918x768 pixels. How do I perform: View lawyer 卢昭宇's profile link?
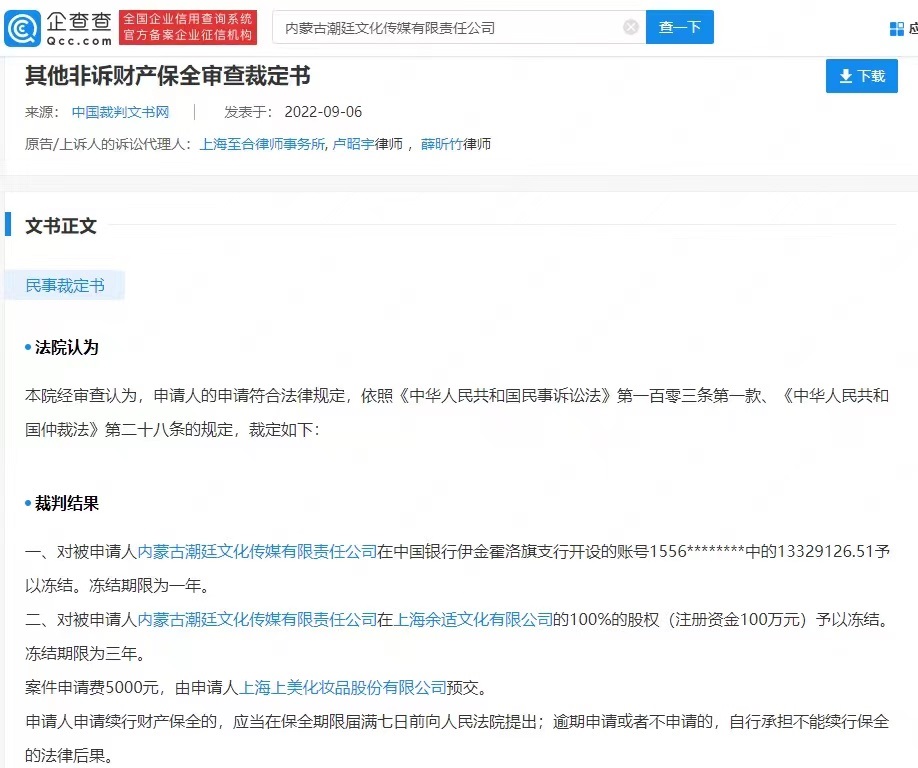click(x=353, y=144)
